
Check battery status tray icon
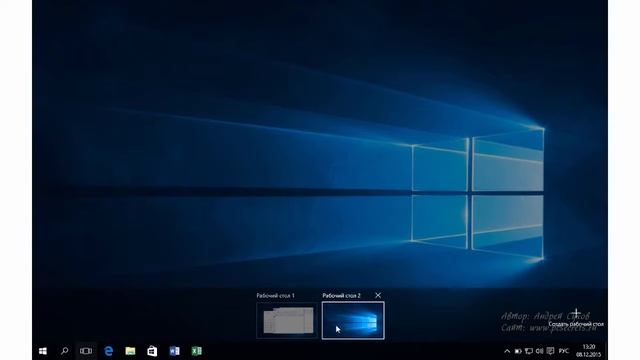(x=518, y=351)
